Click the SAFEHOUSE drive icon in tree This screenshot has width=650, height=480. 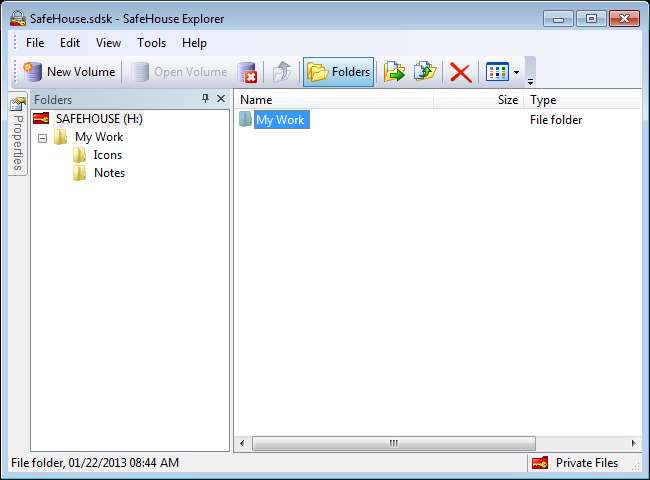pyautogui.click(x=41, y=119)
